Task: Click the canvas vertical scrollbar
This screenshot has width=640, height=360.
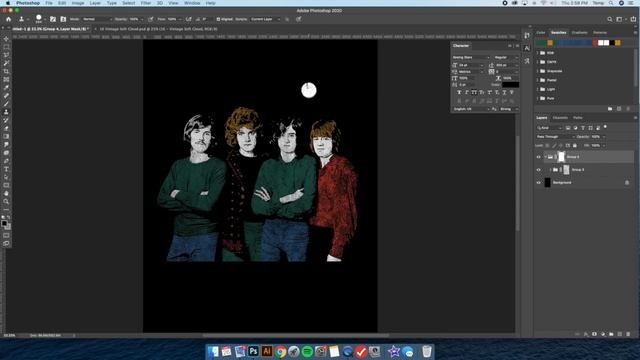Action: click(x=518, y=184)
